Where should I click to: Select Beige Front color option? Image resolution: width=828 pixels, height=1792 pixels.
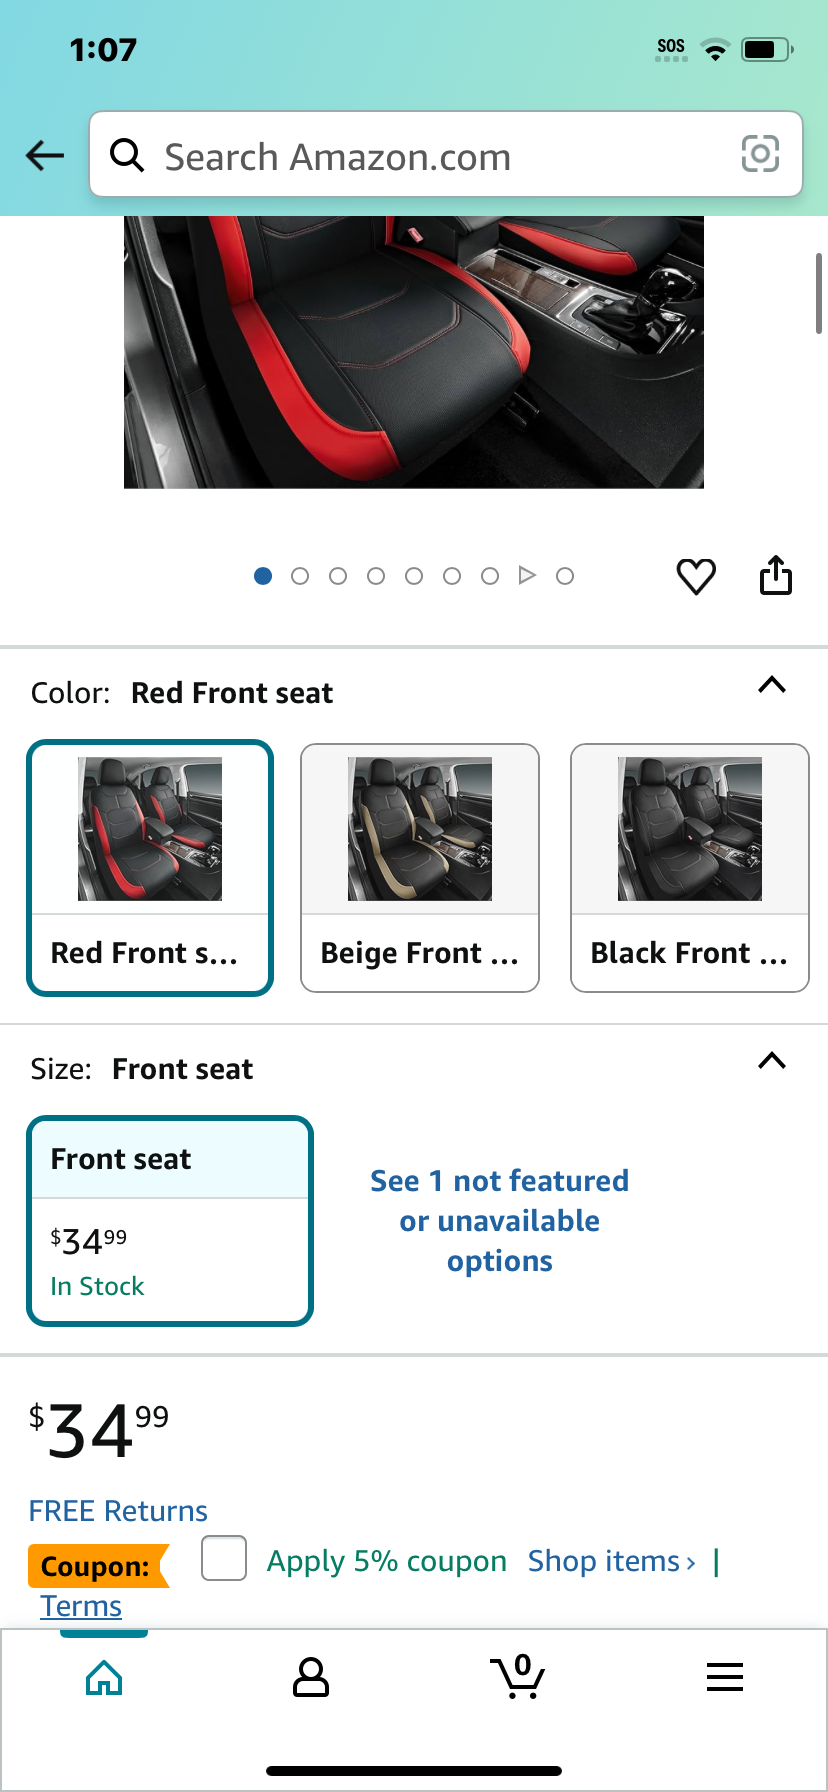pyautogui.click(x=420, y=868)
